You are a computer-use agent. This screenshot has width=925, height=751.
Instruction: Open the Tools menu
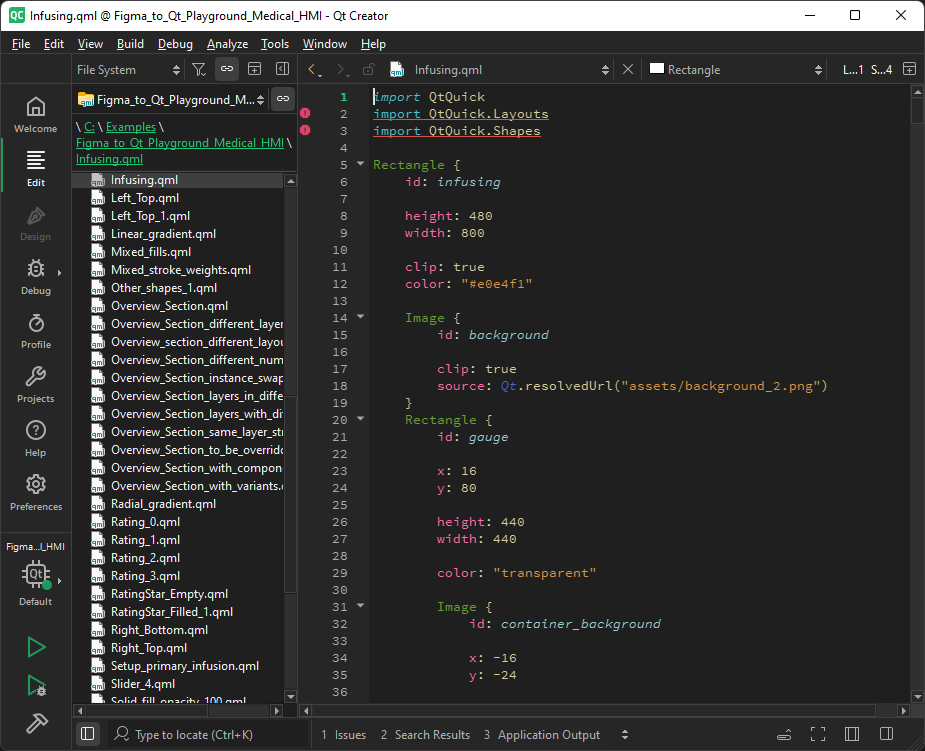click(275, 44)
